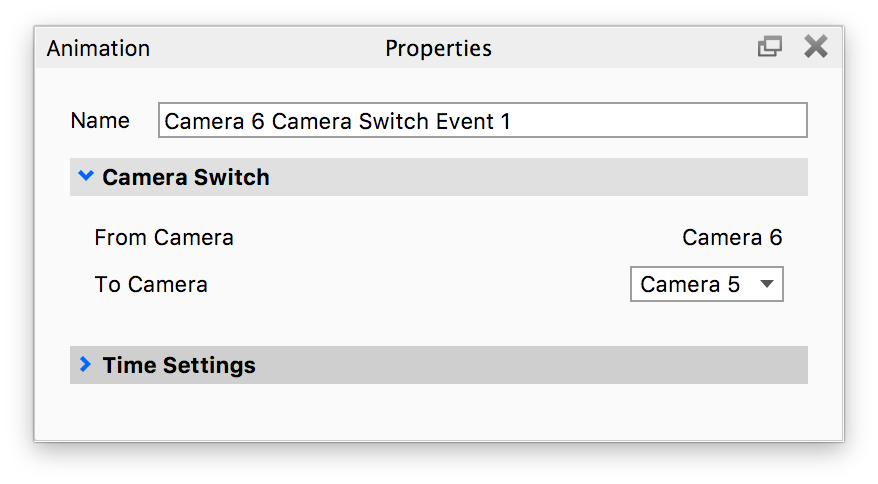The width and height of the screenshot is (878, 484).
Task: Click the Camera 5 text in the combo box
Action: (x=690, y=284)
